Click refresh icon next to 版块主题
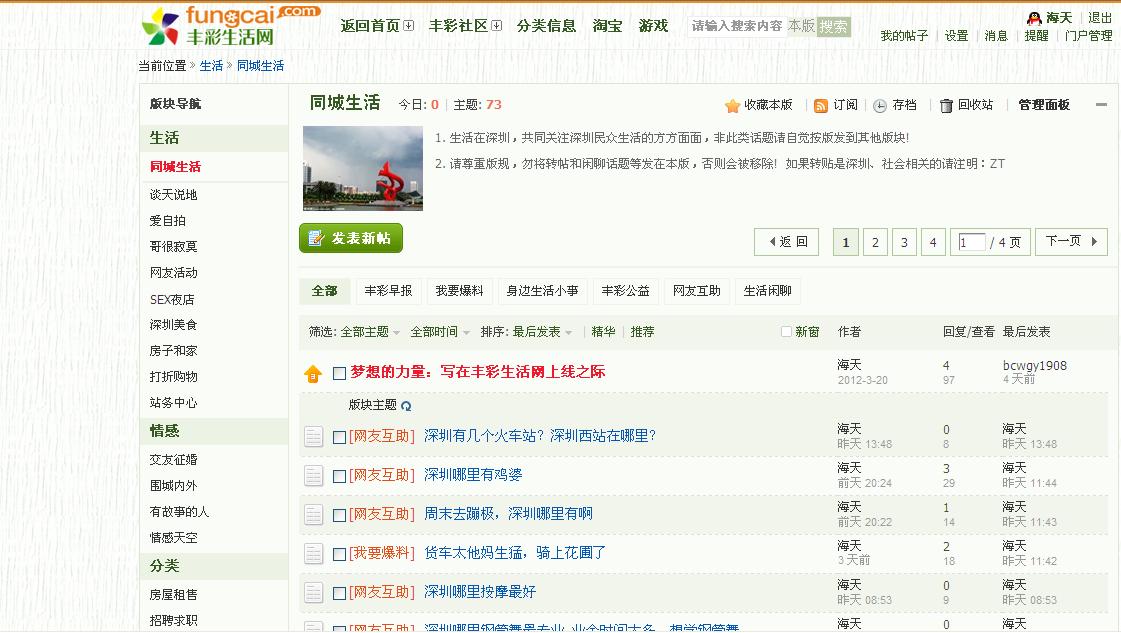 406,406
